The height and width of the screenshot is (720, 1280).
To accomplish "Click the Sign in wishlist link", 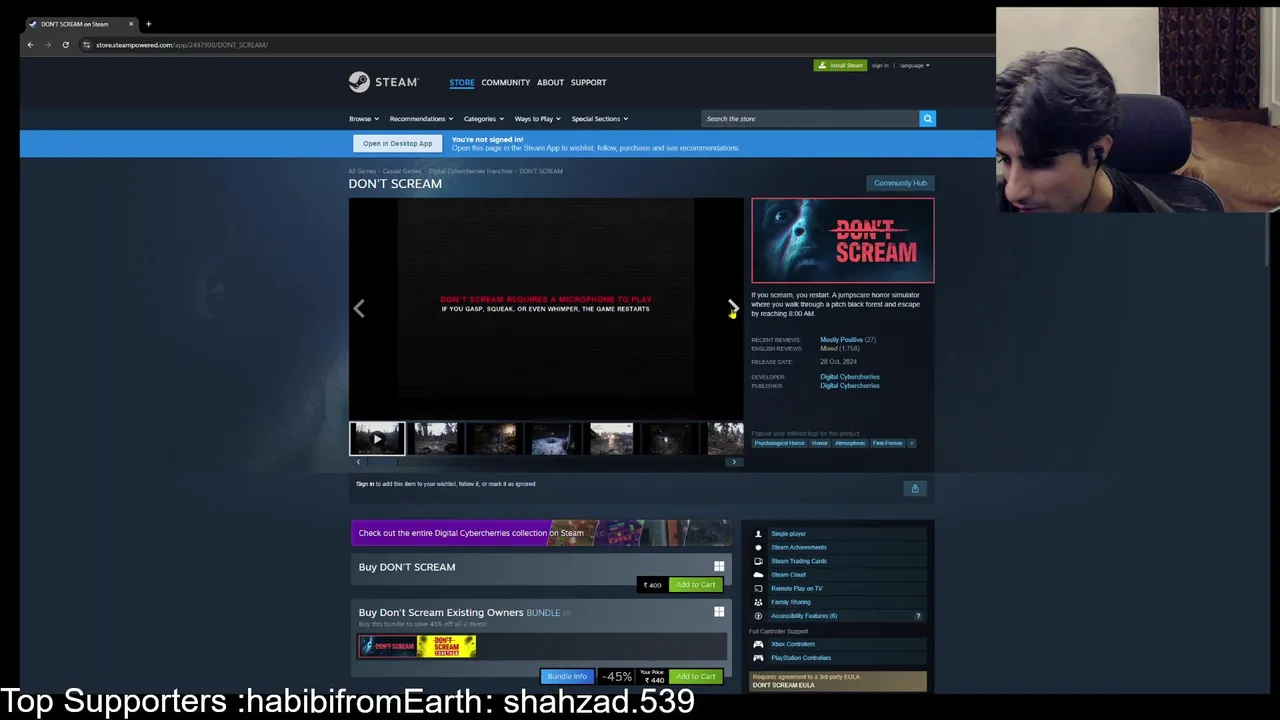I will pyautogui.click(x=365, y=484).
